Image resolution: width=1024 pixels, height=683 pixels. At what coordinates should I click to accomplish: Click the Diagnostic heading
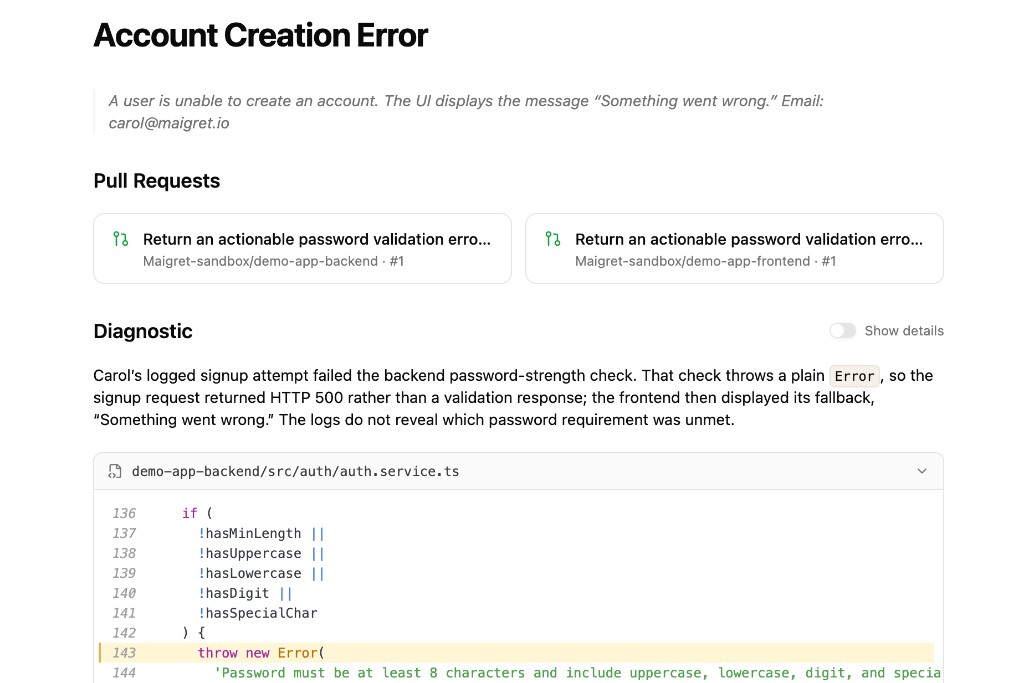click(x=143, y=331)
